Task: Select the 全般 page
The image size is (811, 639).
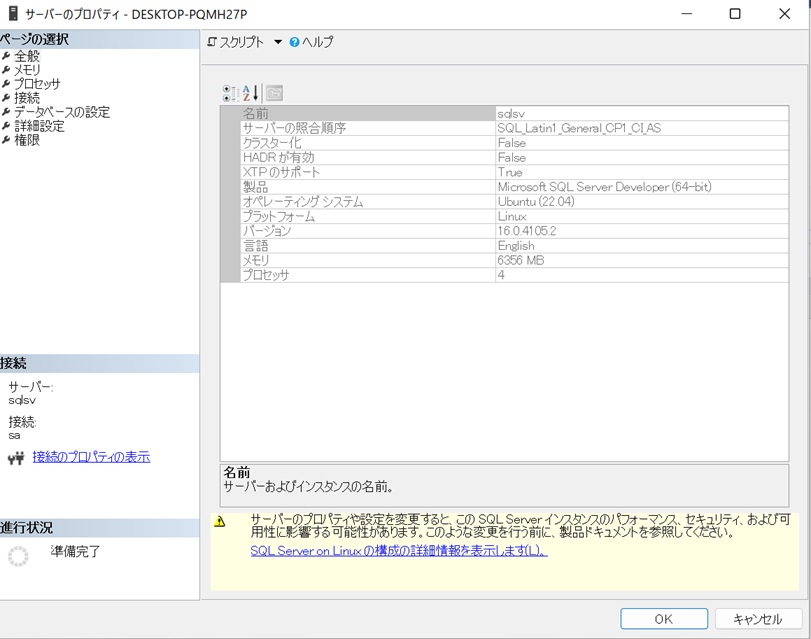Action: click(26, 55)
